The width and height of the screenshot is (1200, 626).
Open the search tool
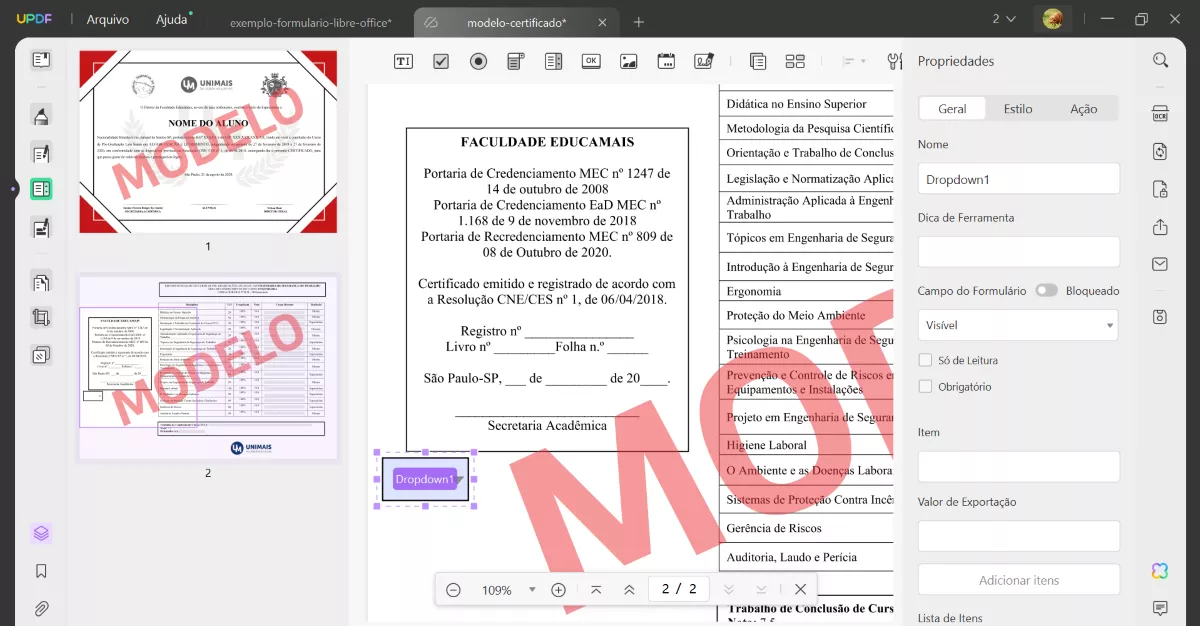point(1160,59)
